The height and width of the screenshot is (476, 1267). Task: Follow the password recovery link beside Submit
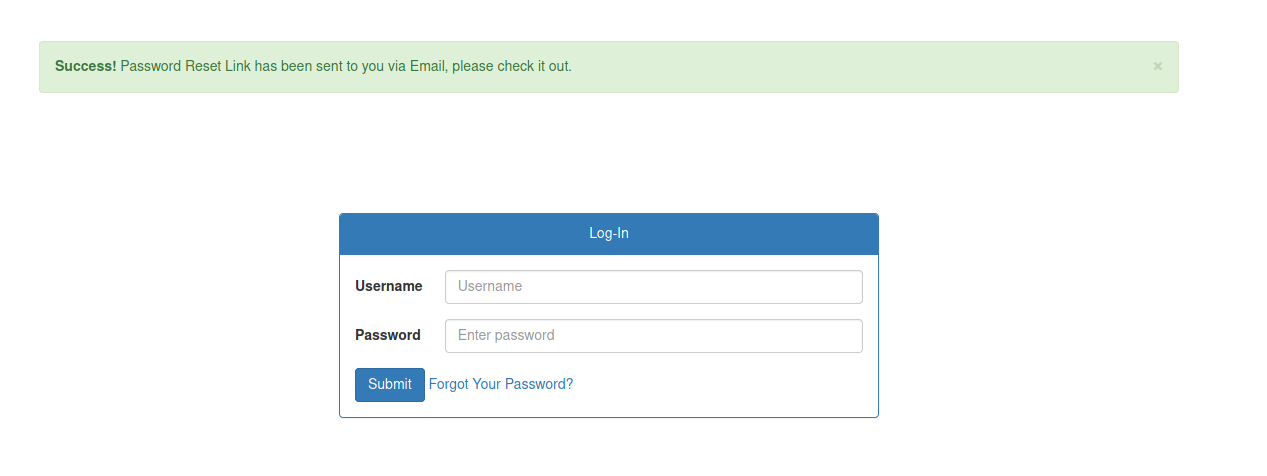click(500, 384)
